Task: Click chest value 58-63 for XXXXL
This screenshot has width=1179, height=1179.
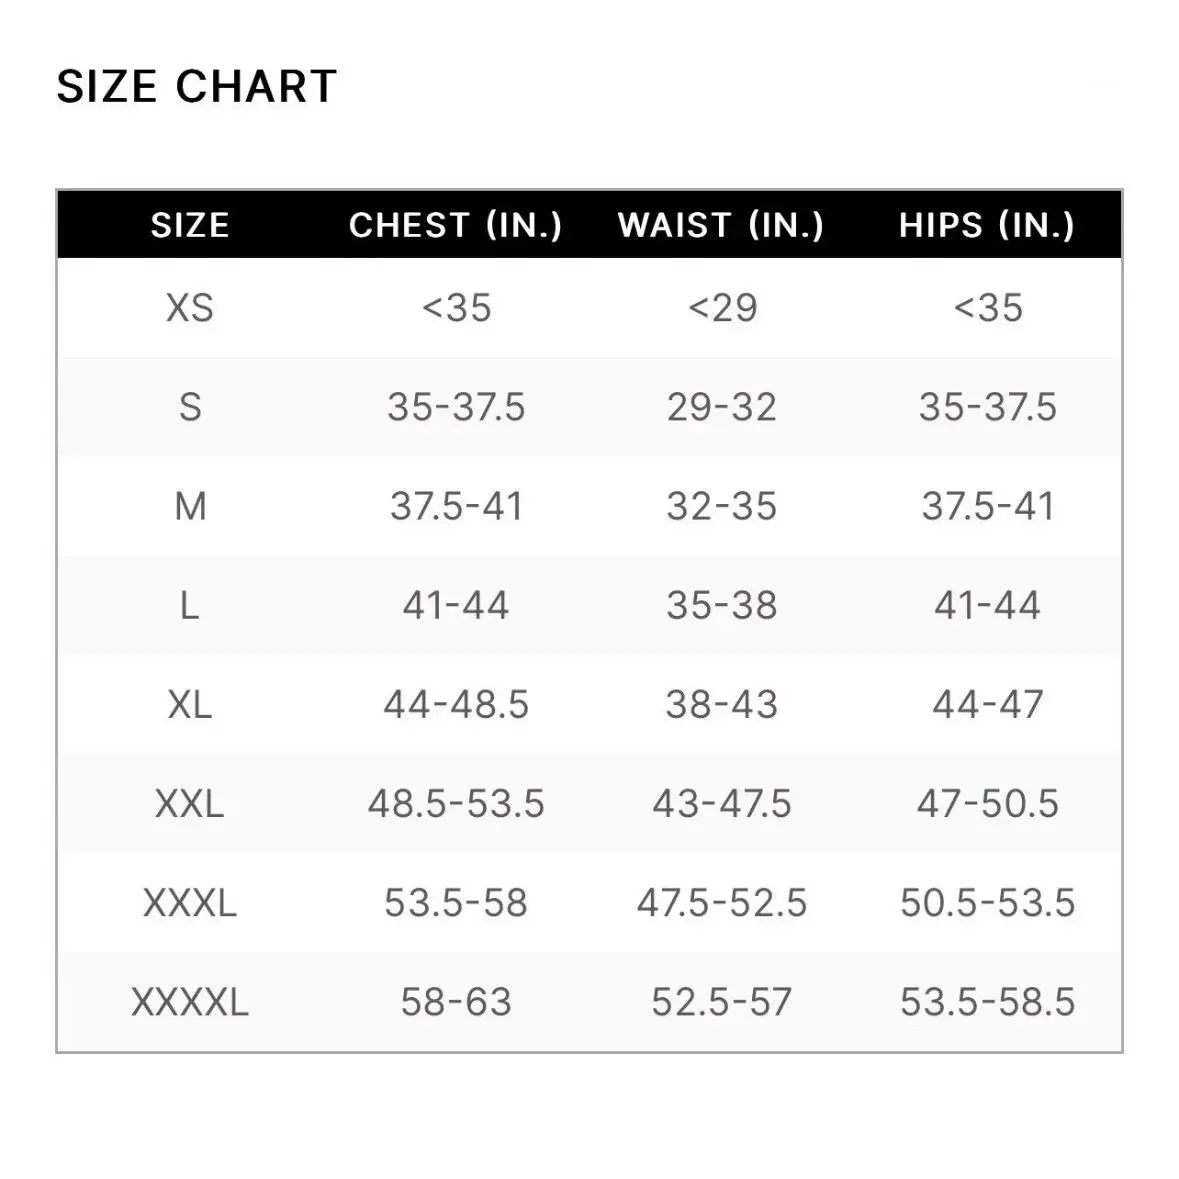Action: [456, 1001]
